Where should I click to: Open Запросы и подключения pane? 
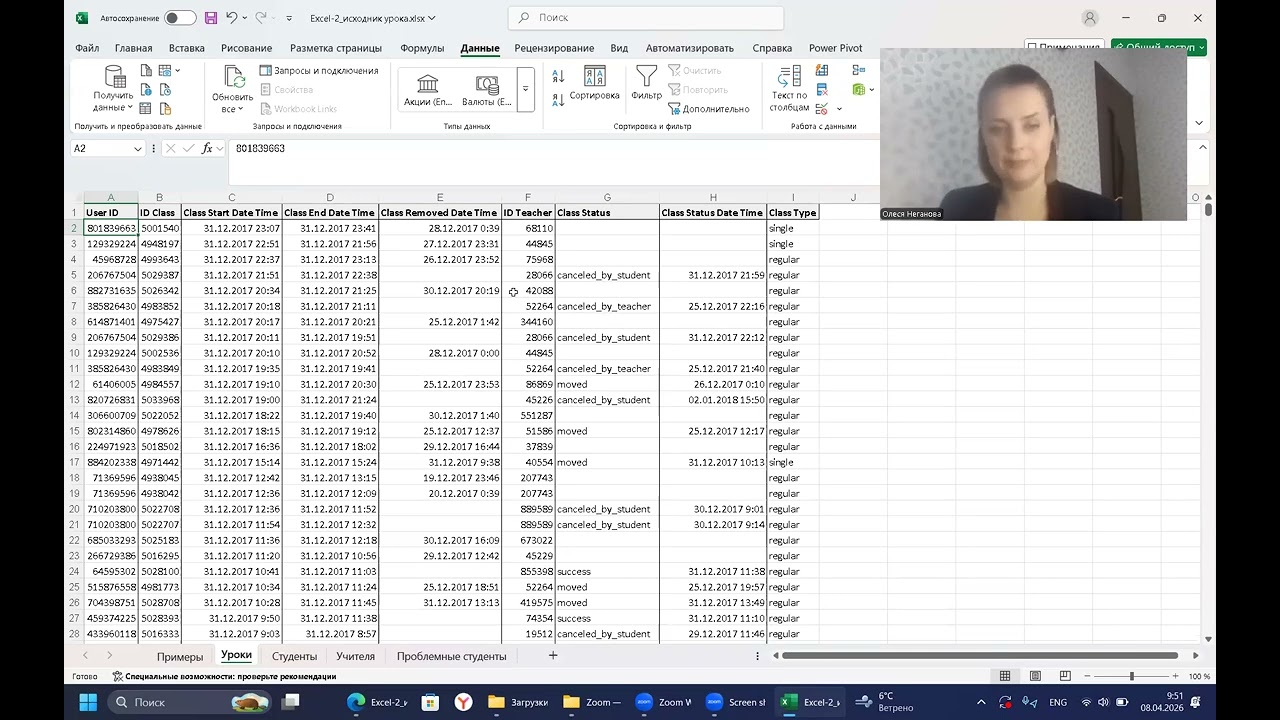[318, 71]
